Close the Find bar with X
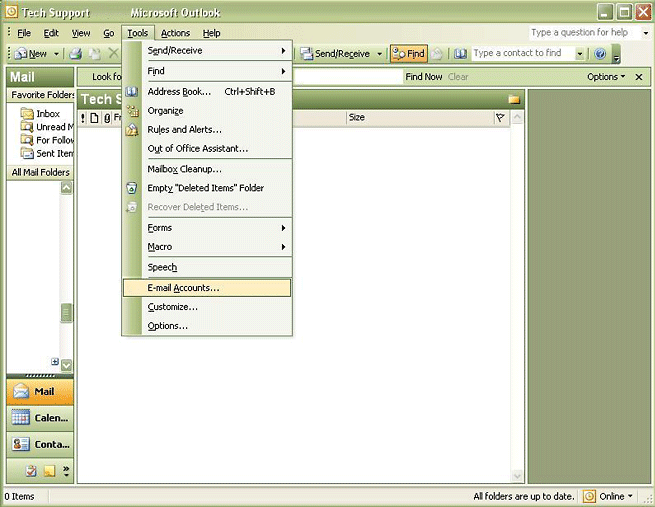655x507 pixels. coord(640,77)
